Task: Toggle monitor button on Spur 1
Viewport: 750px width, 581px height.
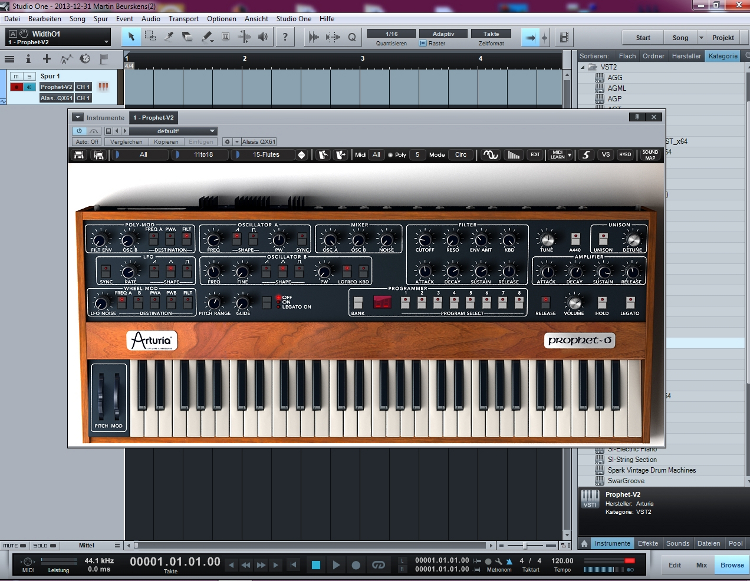Action: click(30, 87)
